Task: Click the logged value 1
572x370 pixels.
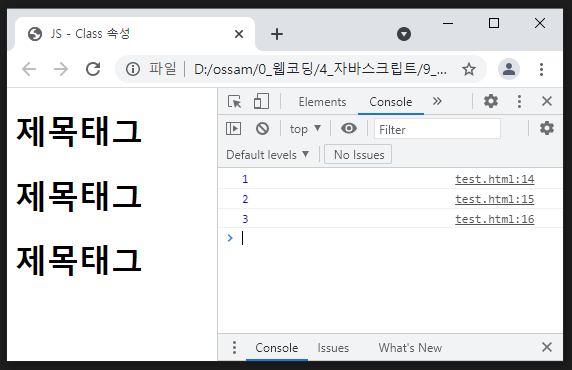Action: pos(245,179)
